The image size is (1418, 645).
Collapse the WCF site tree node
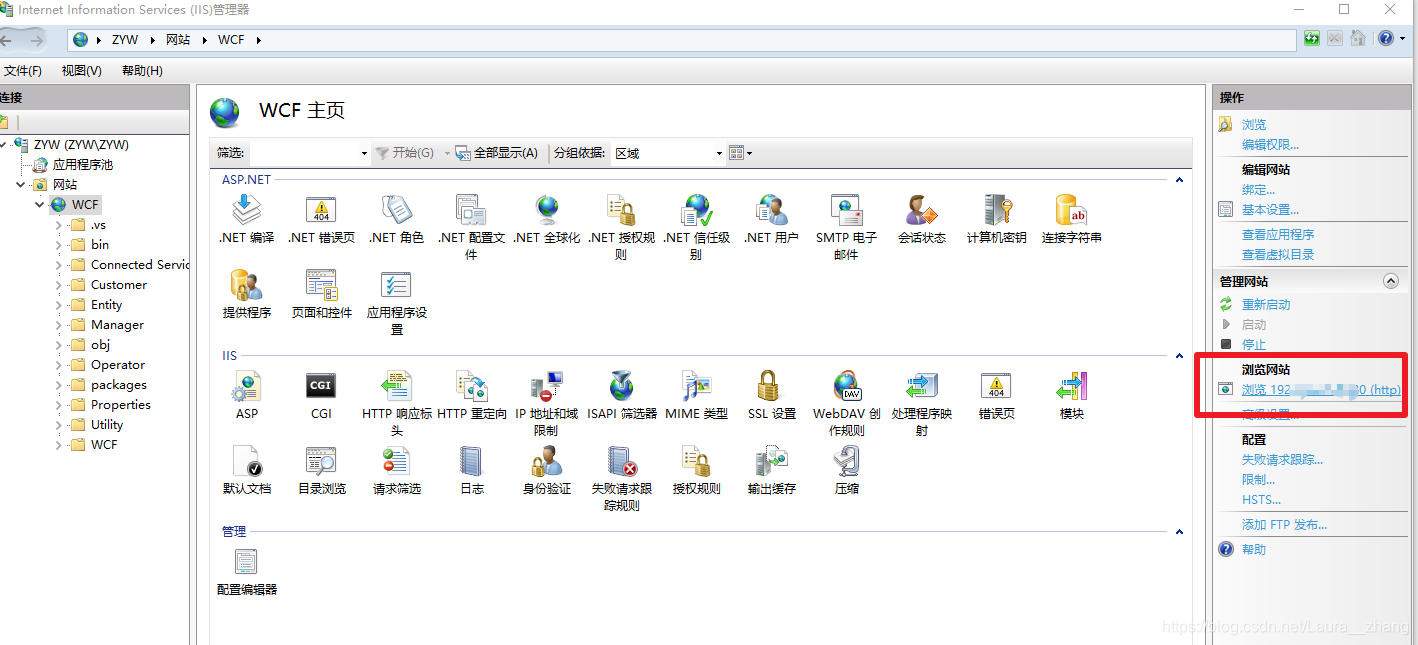pos(40,205)
